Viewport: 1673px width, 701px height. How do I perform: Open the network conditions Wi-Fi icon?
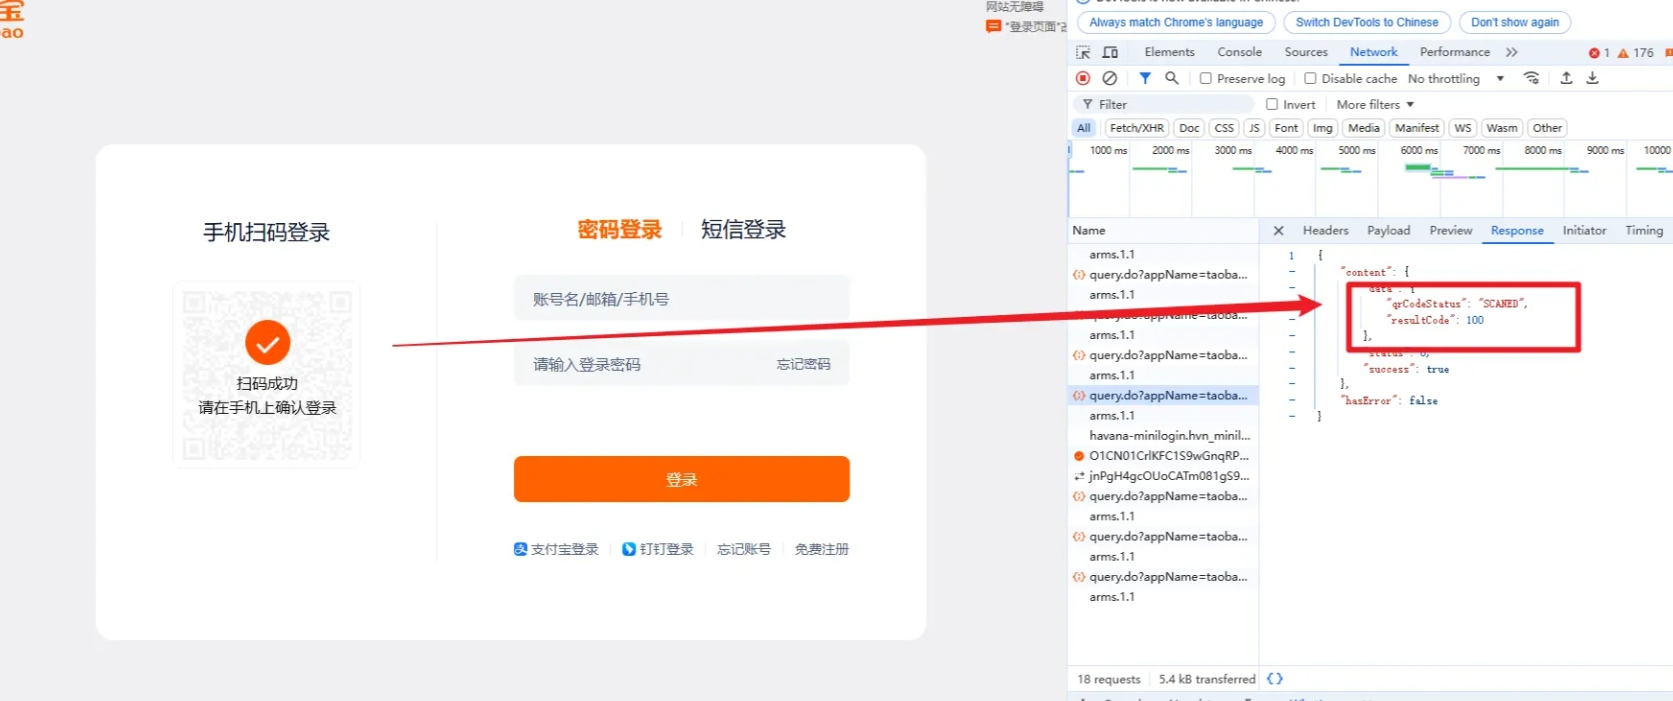[x=1531, y=78]
